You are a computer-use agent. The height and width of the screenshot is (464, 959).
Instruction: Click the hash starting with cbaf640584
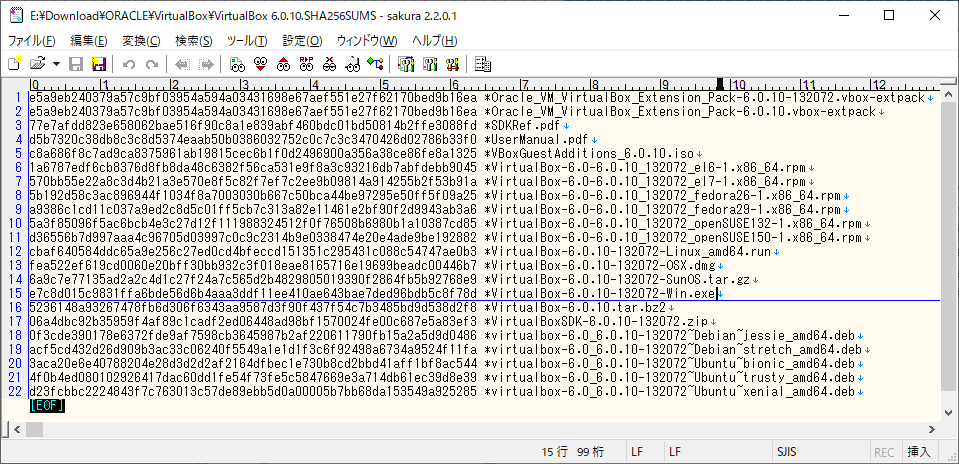[253, 252]
